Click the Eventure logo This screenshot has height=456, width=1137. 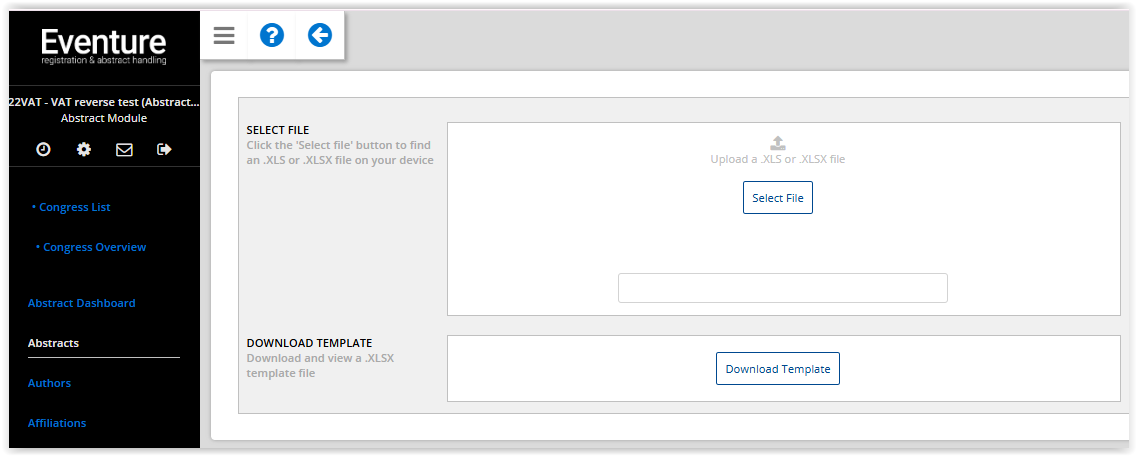[104, 46]
